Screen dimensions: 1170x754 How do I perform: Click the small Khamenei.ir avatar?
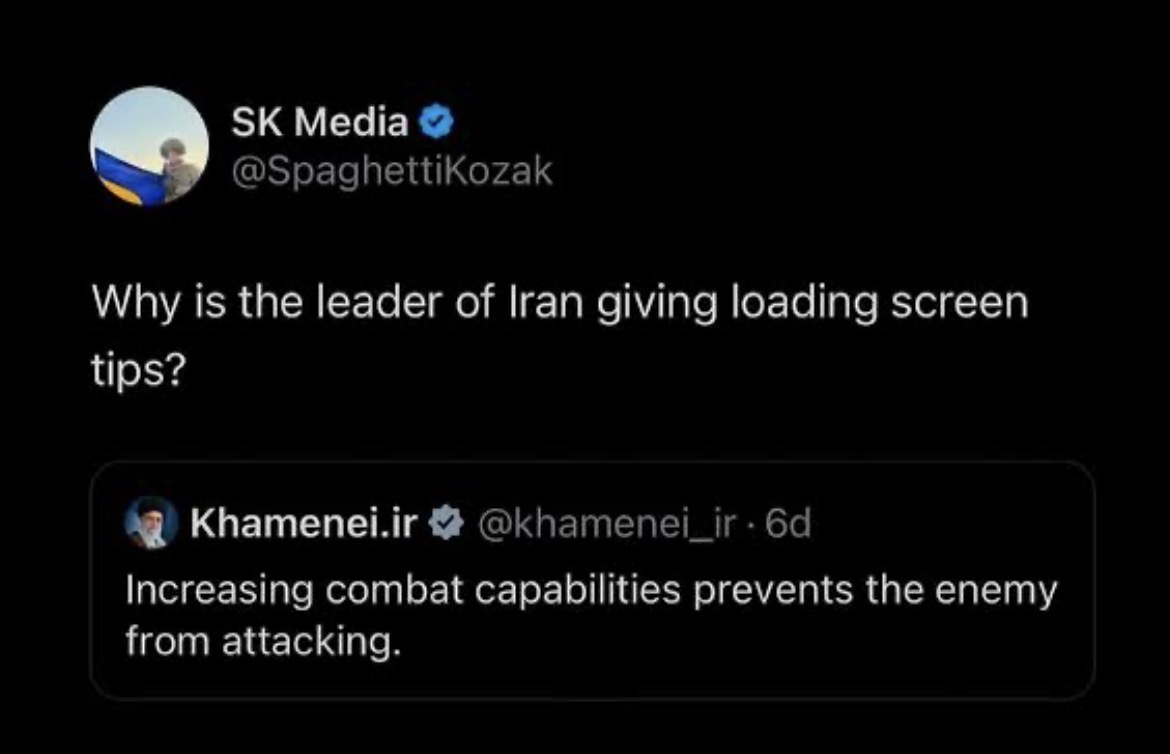pos(148,524)
